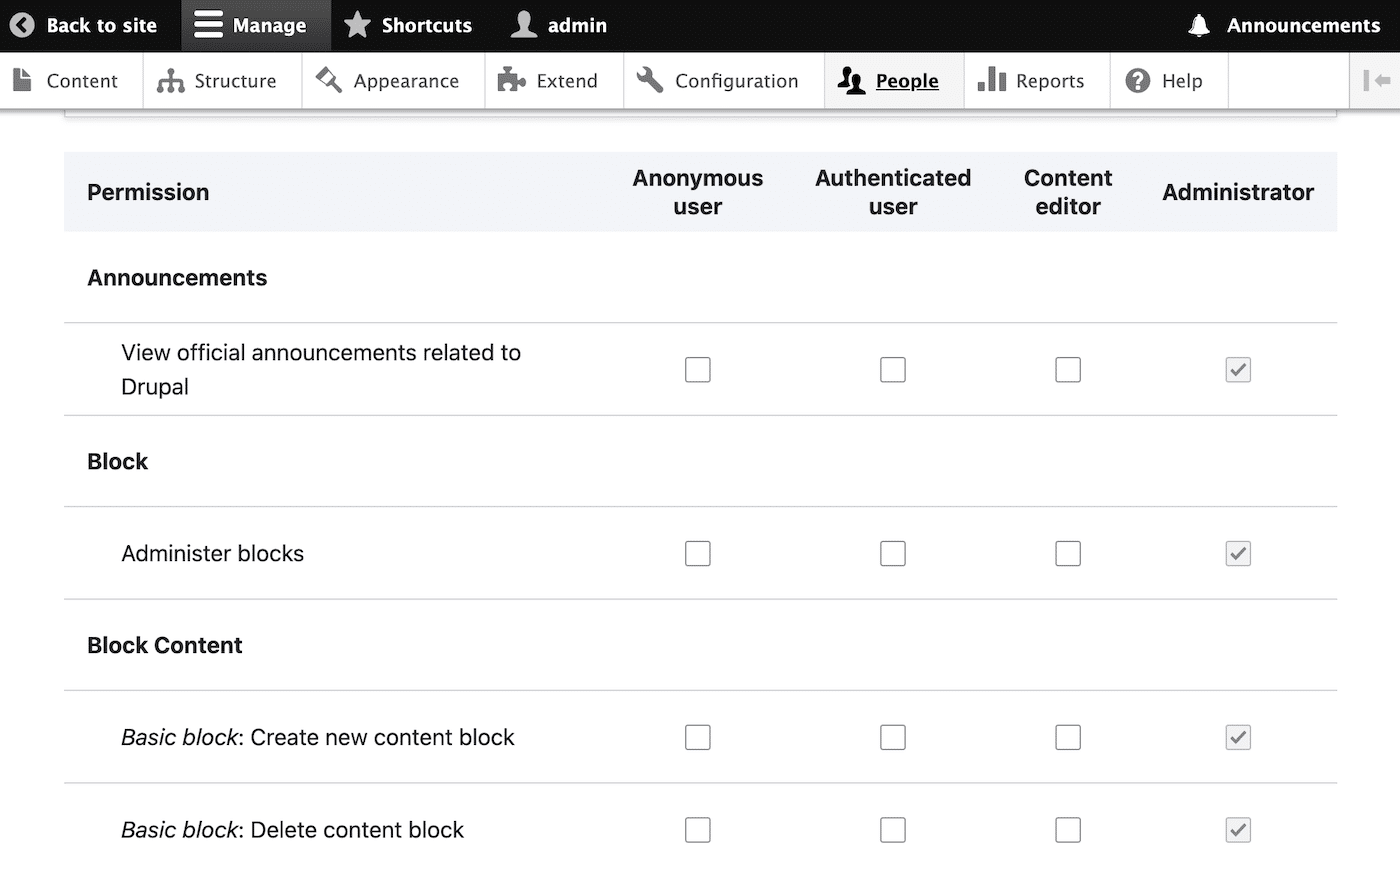Enable Create new content block for Anonymous

pos(698,738)
